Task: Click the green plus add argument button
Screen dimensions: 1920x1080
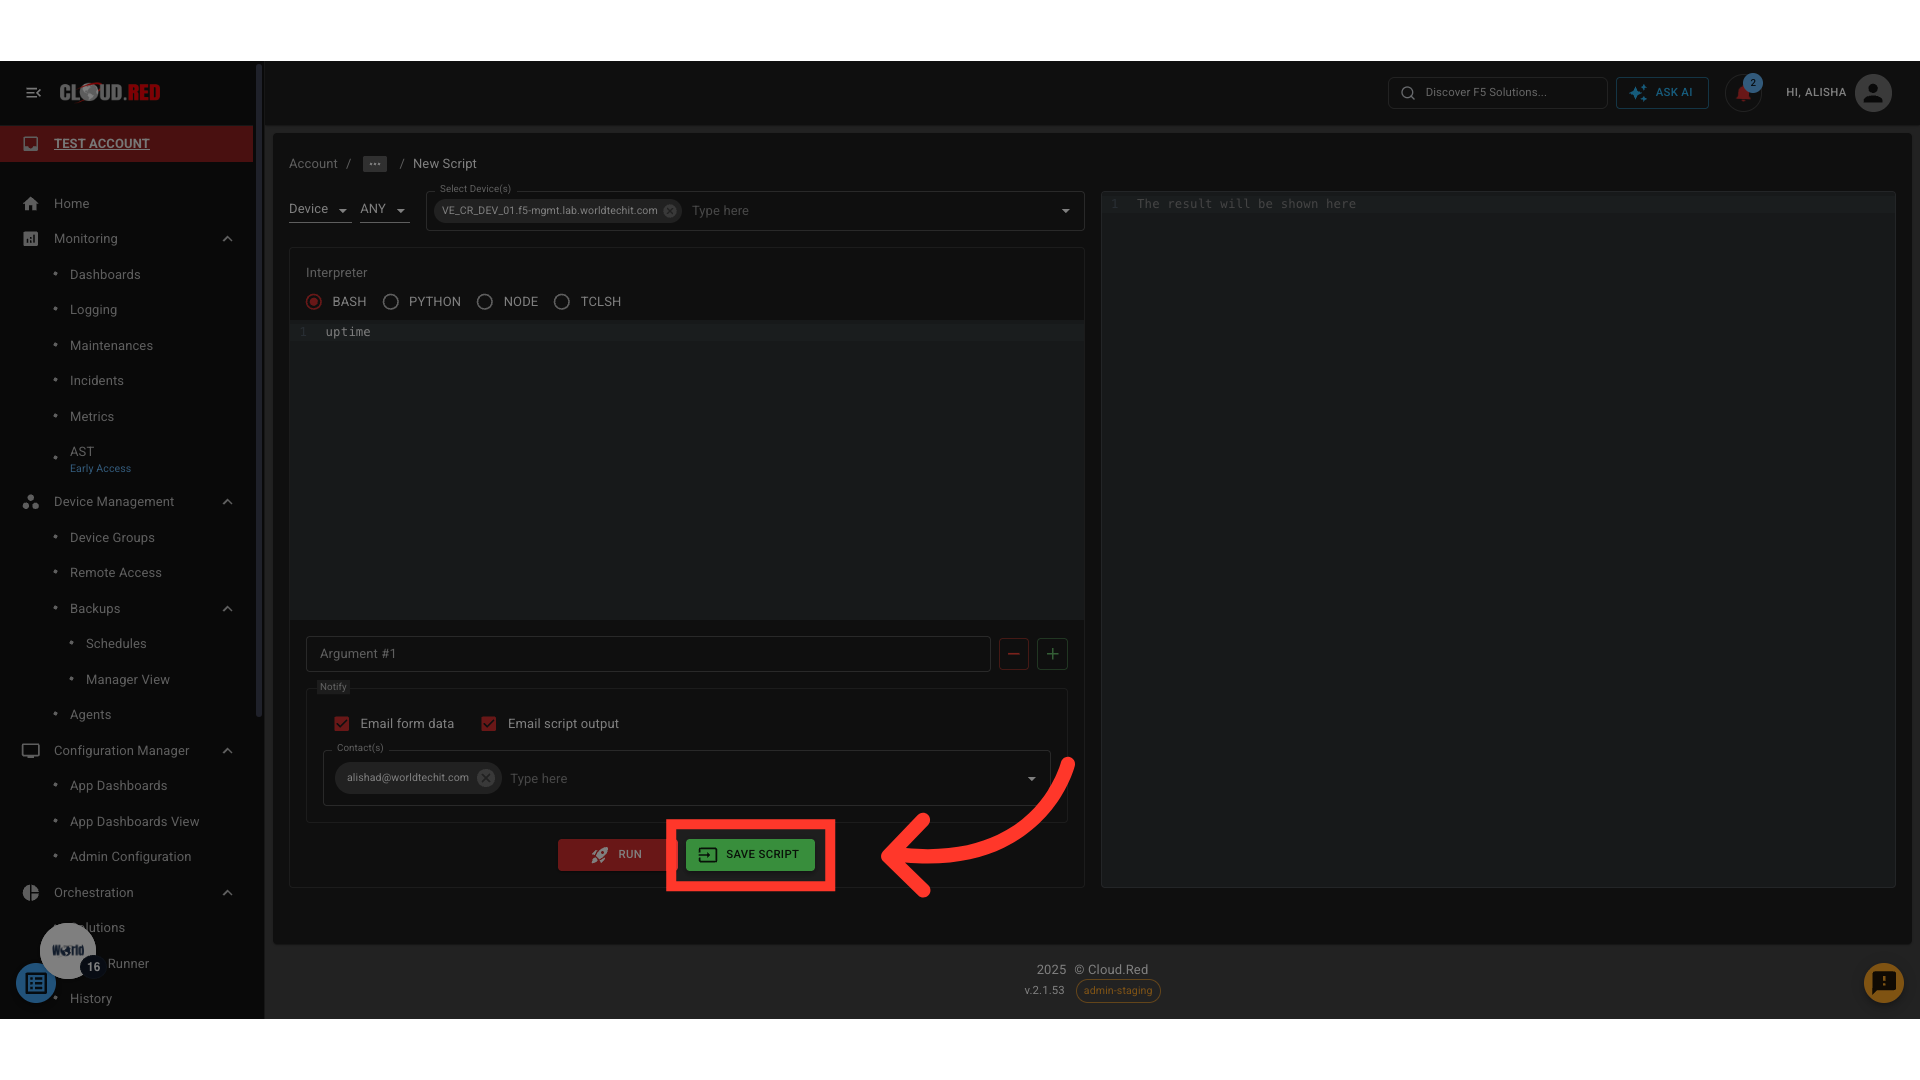Action: pyautogui.click(x=1052, y=654)
